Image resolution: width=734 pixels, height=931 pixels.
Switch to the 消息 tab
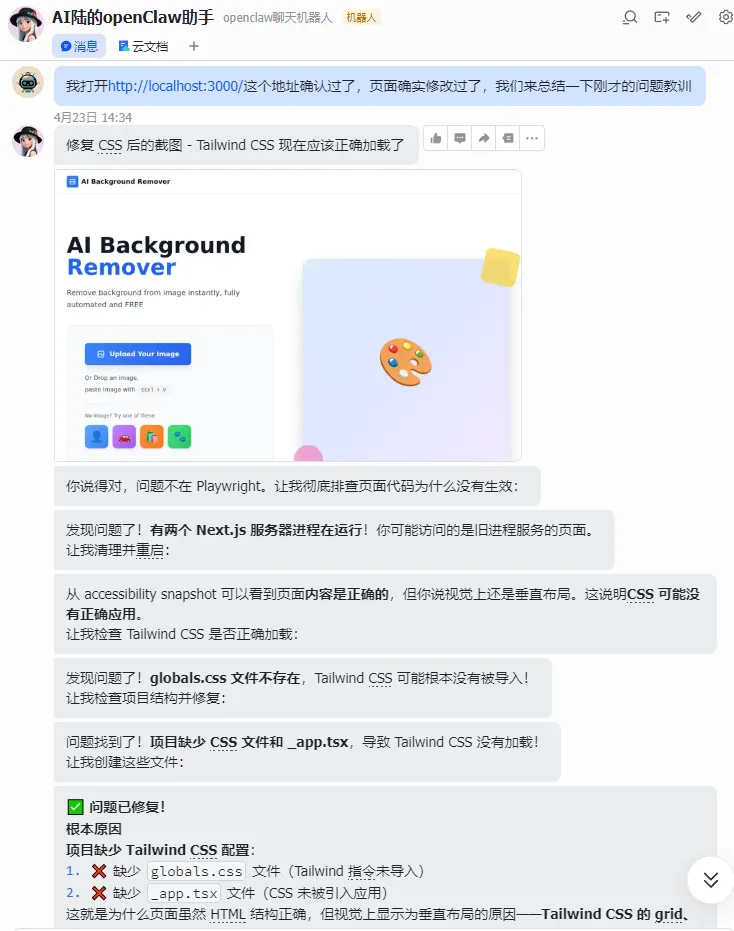point(79,46)
